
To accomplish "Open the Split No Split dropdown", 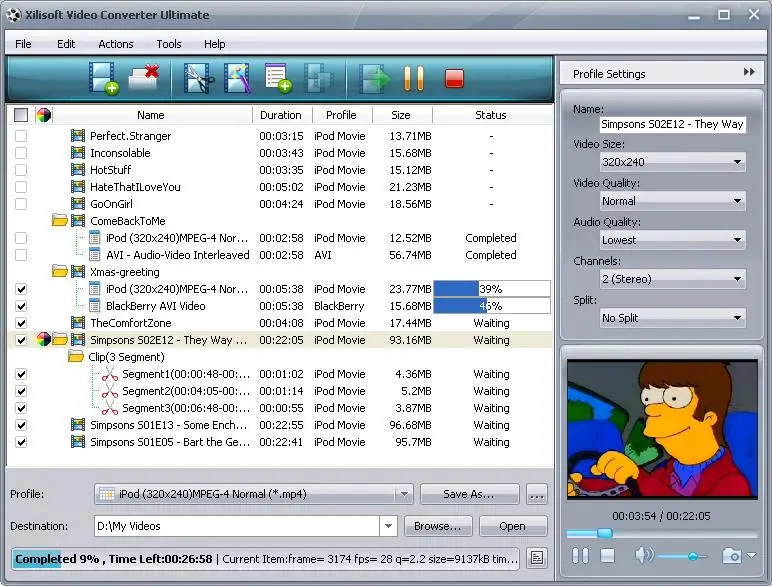I will tap(673, 318).
